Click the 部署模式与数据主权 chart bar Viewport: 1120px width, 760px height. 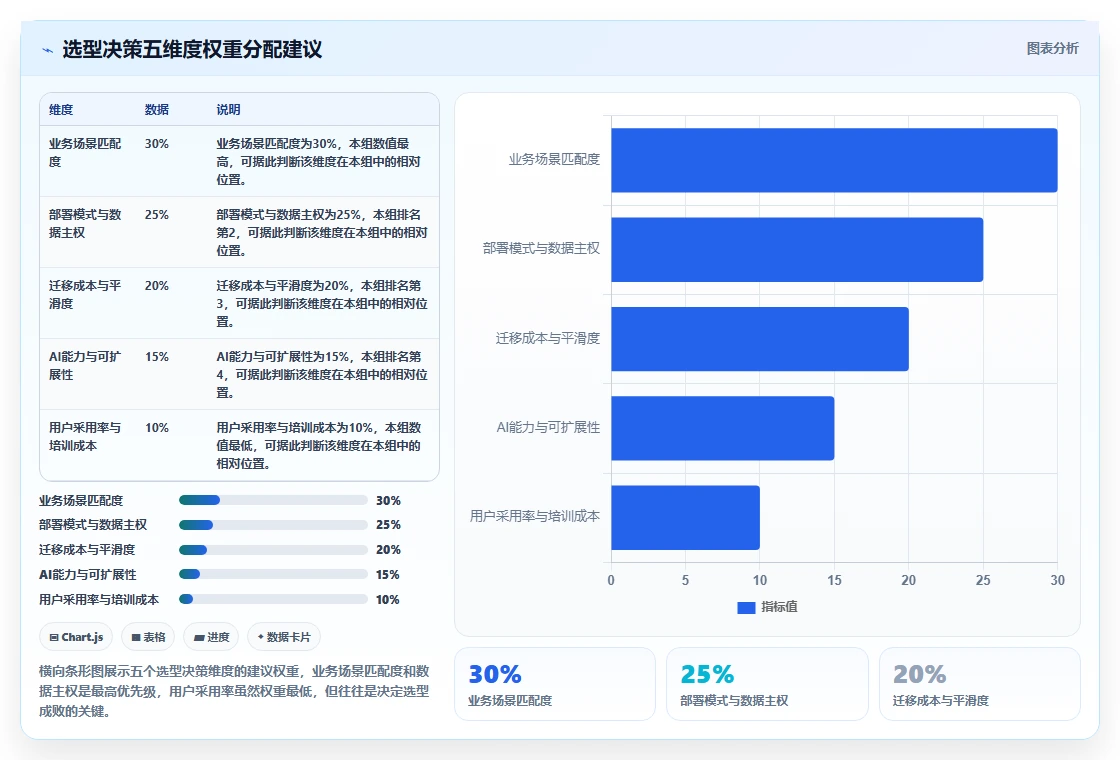[x=797, y=249]
